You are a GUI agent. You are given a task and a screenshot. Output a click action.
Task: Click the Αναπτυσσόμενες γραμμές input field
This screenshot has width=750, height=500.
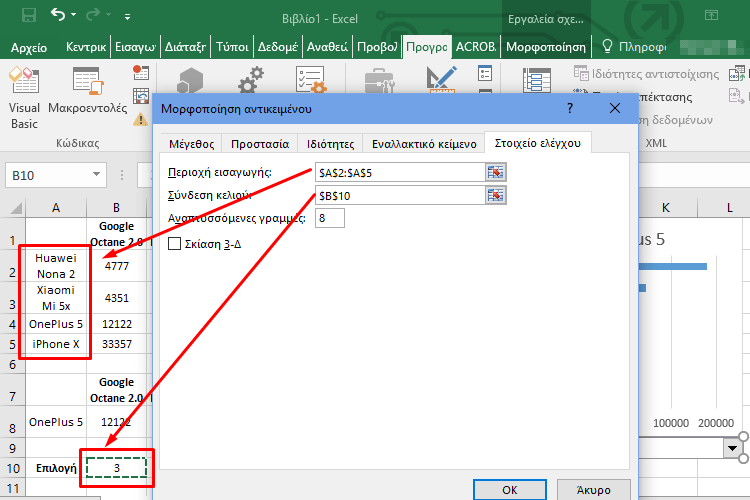(330, 218)
